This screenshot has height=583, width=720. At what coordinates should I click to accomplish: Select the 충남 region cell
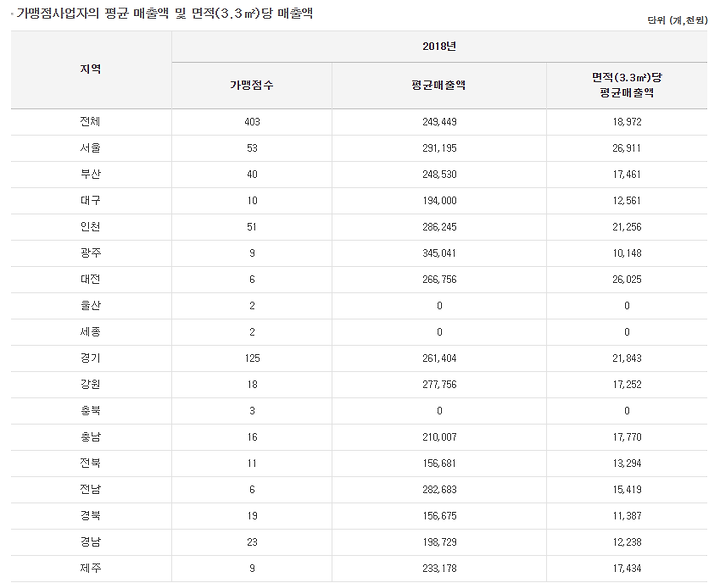90,437
